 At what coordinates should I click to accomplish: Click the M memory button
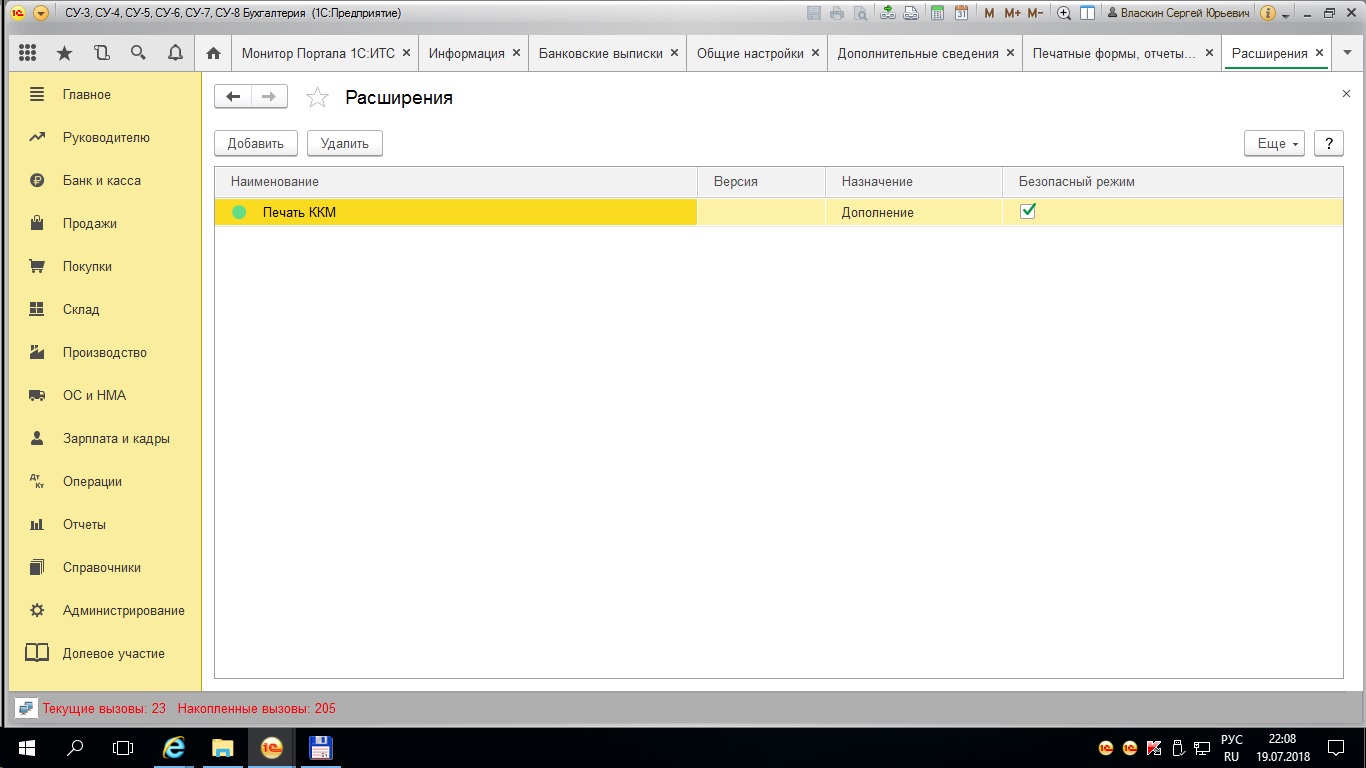pyautogui.click(x=989, y=13)
